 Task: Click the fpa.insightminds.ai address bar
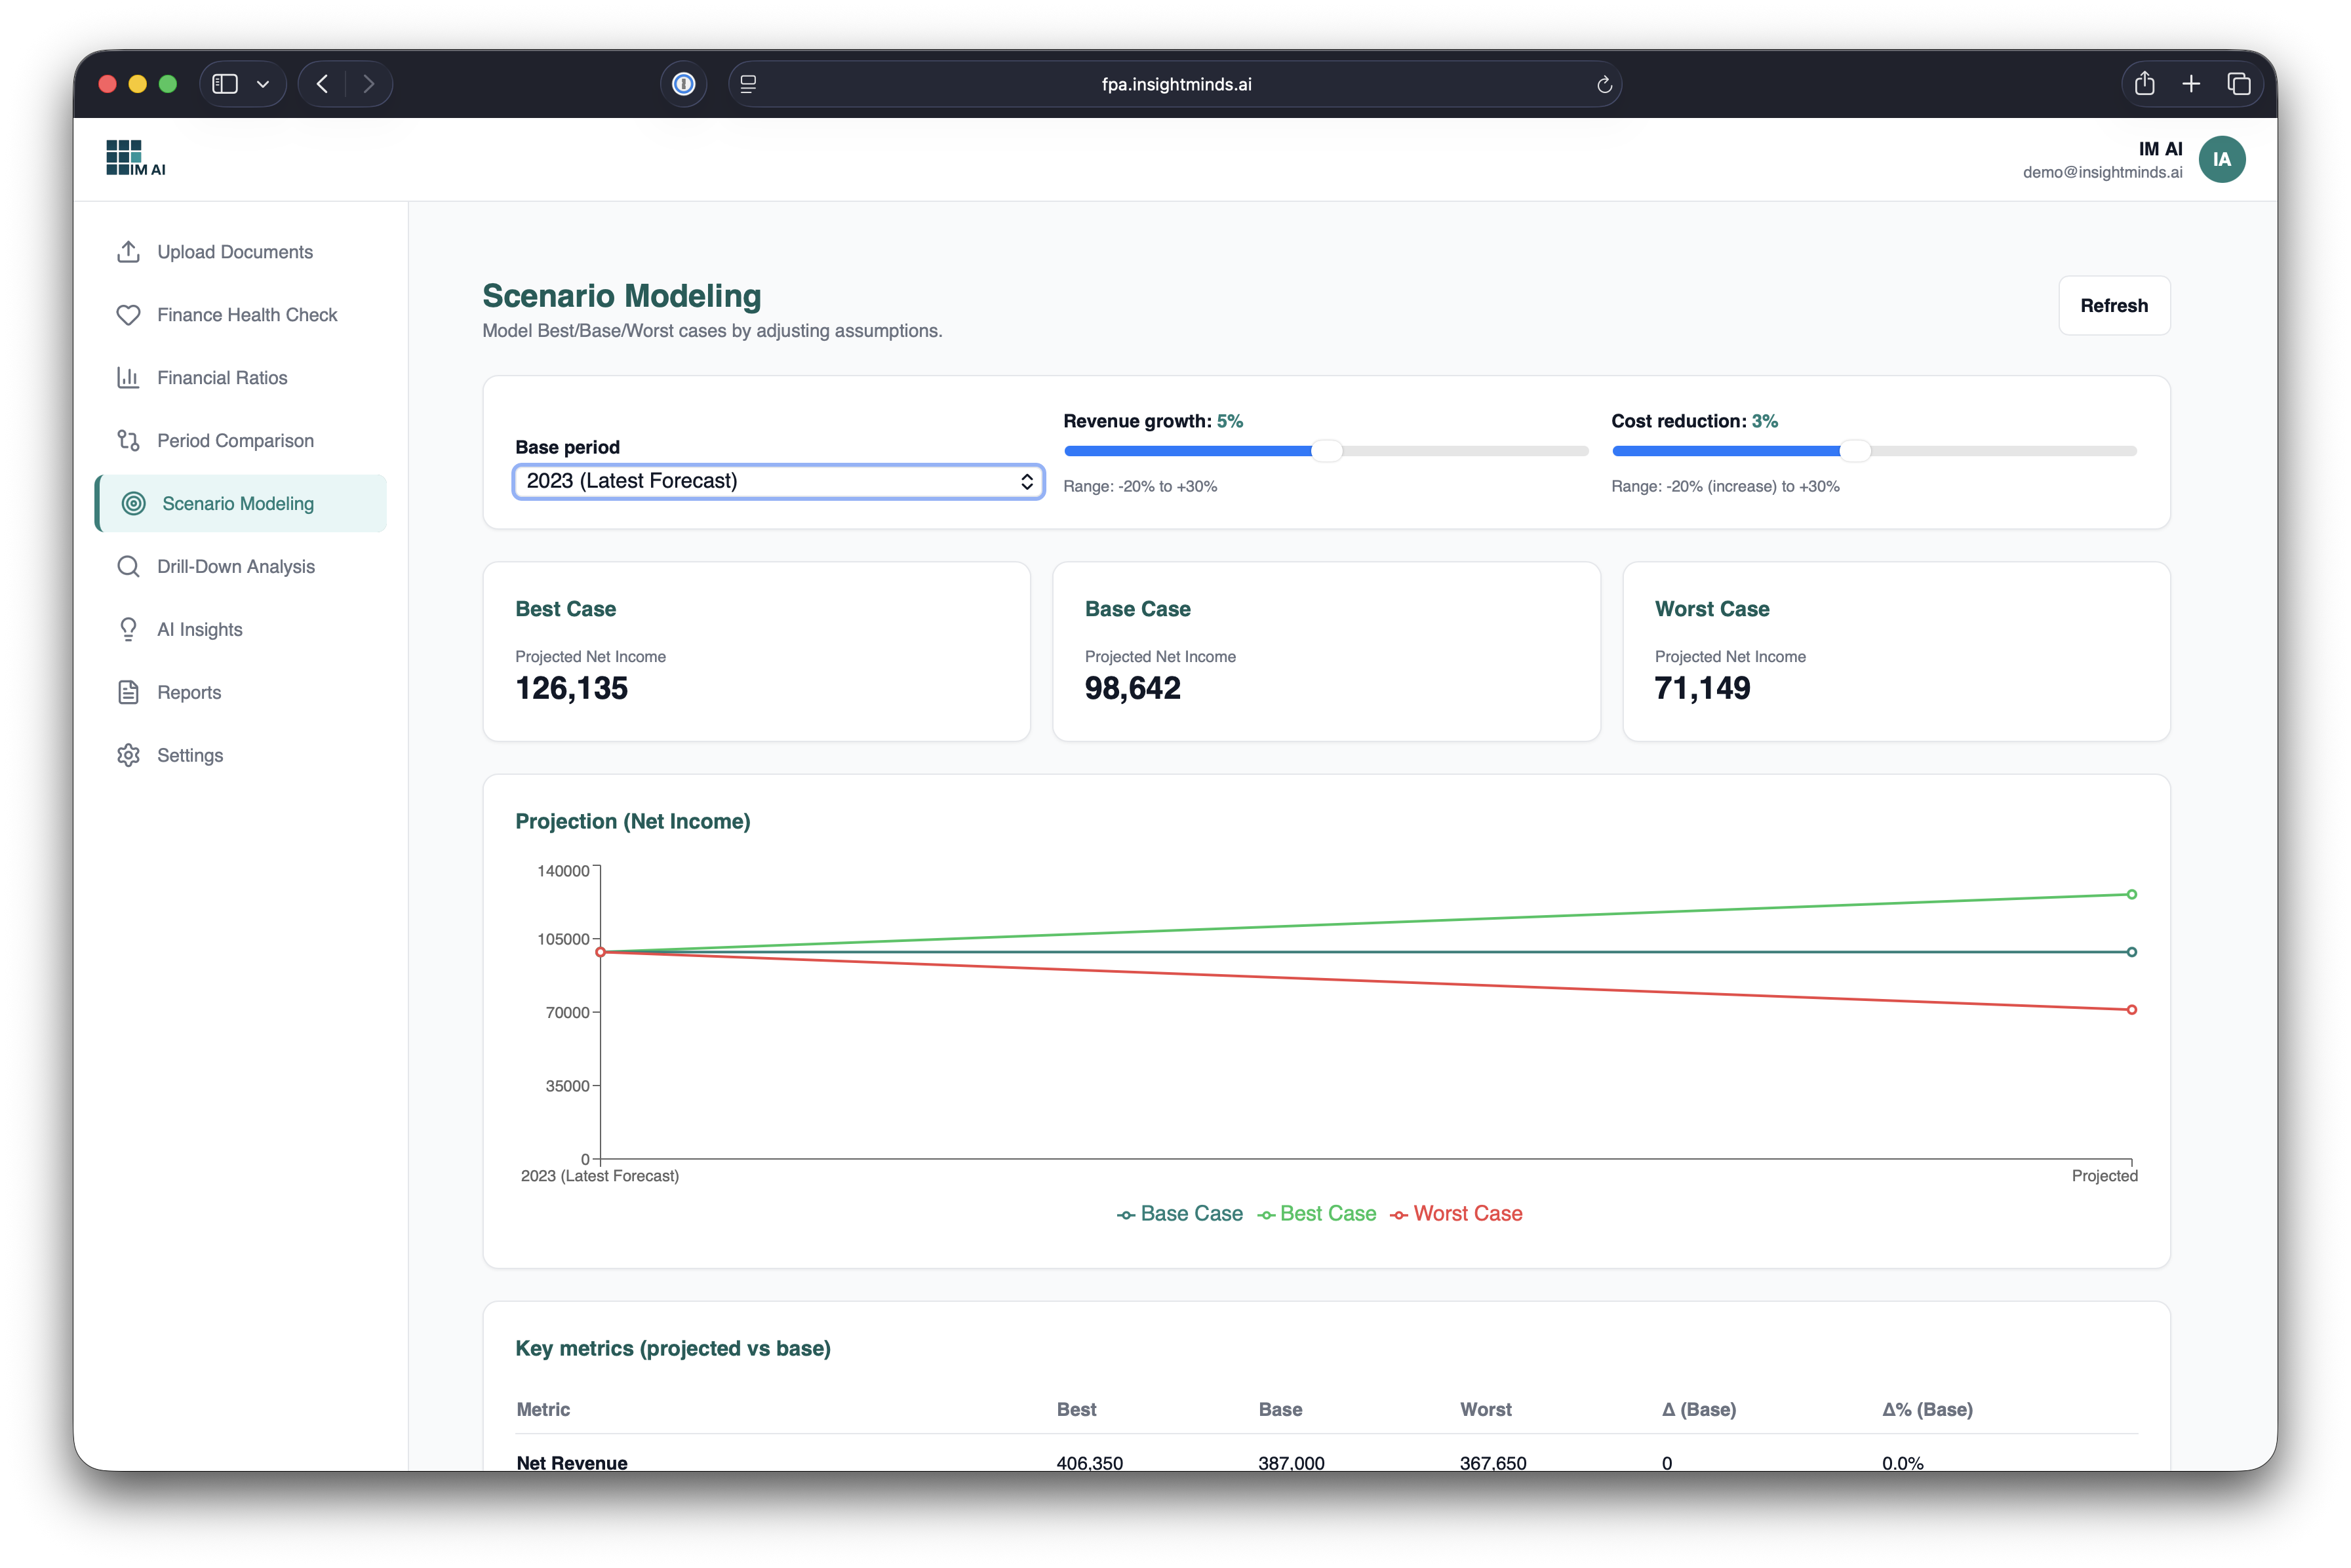(x=1175, y=85)
